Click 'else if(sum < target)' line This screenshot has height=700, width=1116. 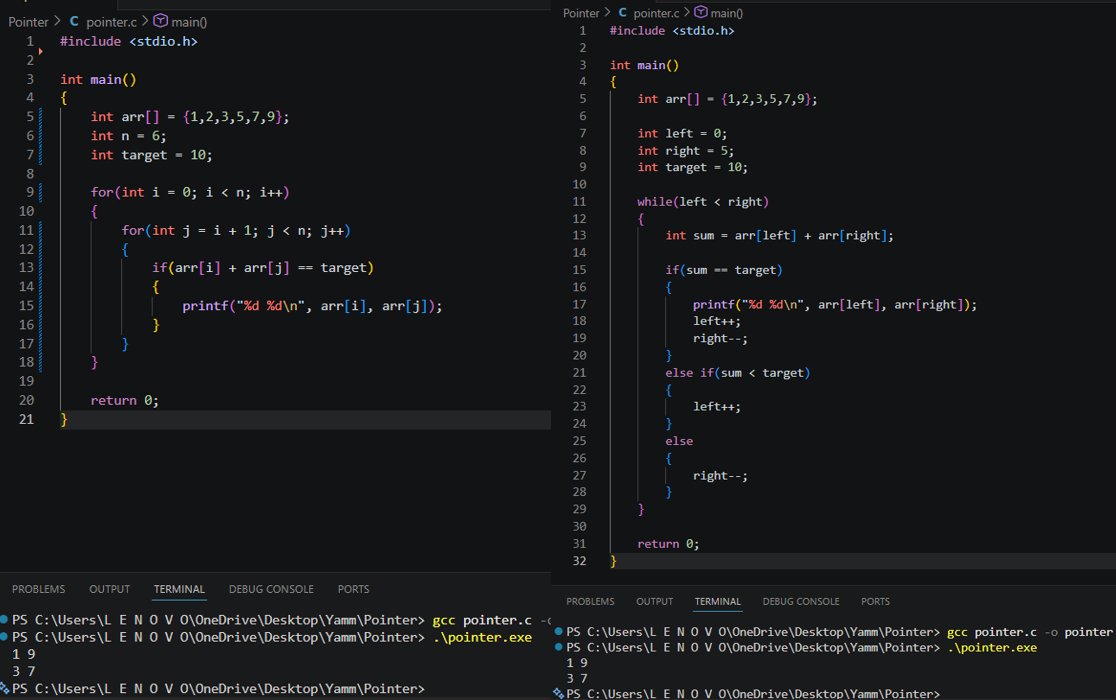click(x=737, y=373)
